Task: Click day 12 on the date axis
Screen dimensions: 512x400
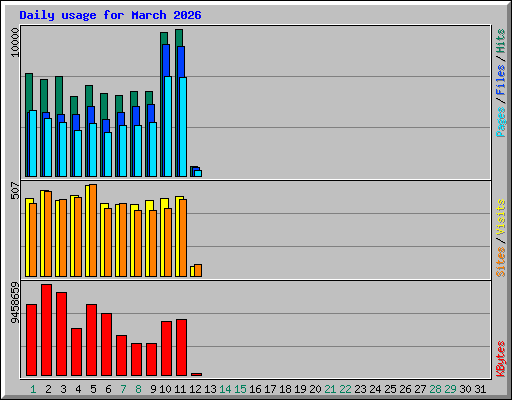Action: (195, 389)
